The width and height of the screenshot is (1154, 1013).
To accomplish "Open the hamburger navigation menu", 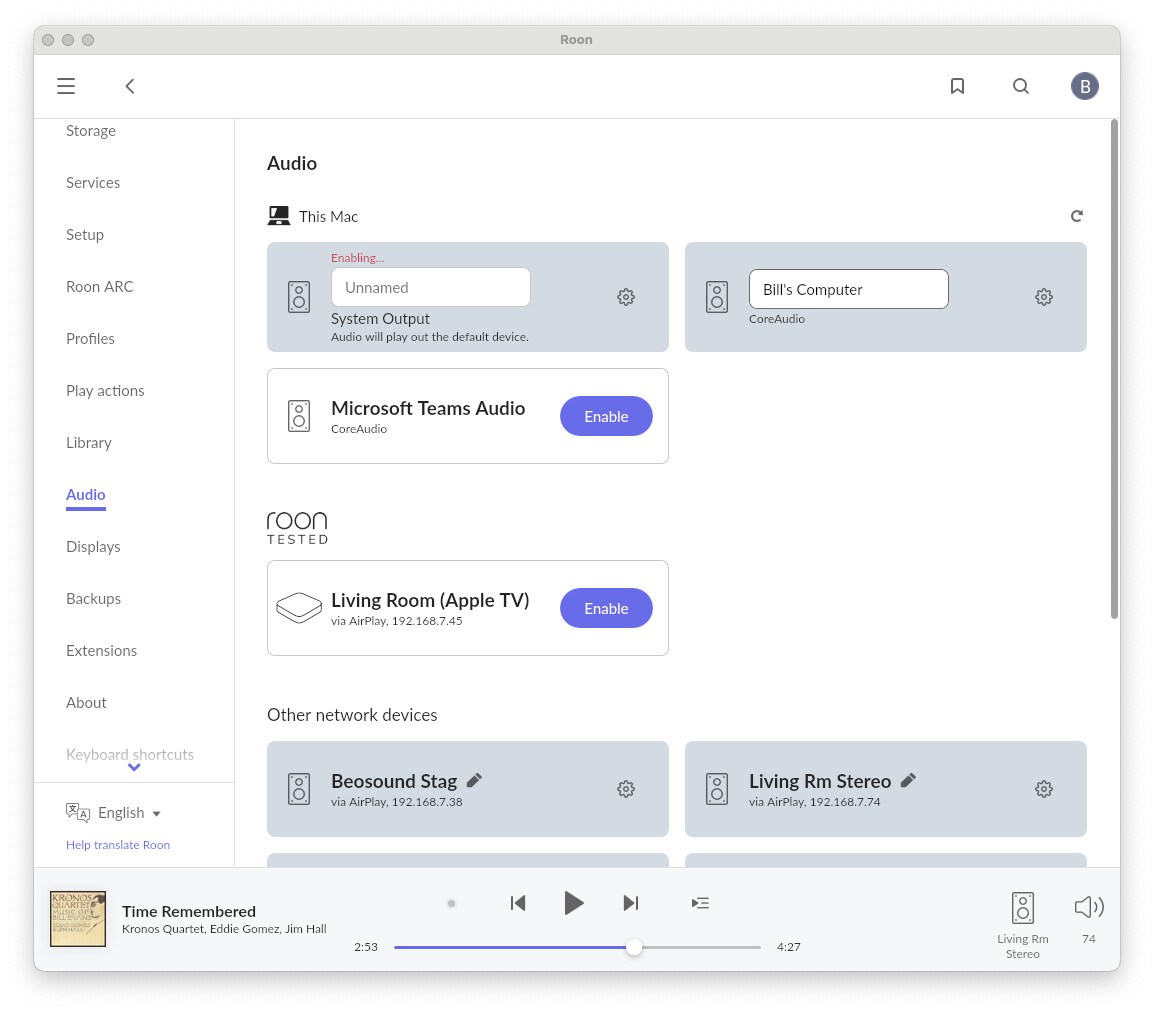I will point(66,86).
